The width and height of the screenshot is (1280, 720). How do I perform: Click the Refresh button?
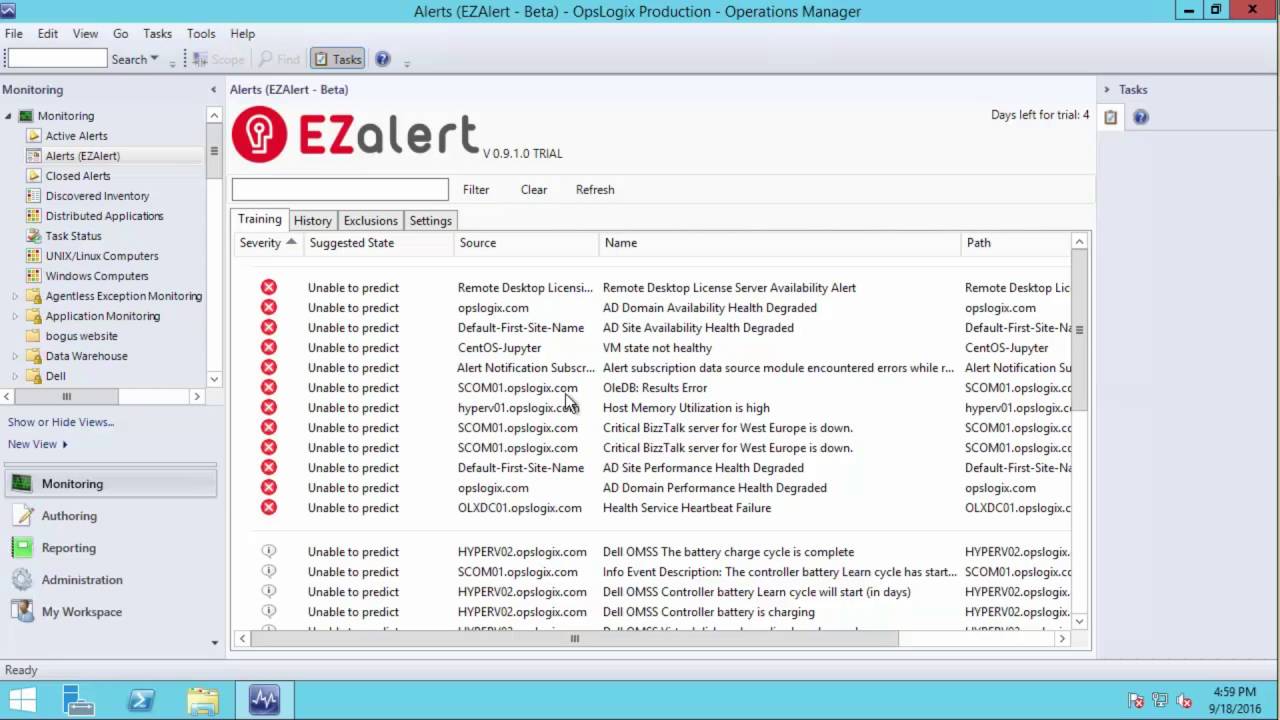(x=595, y=189)
